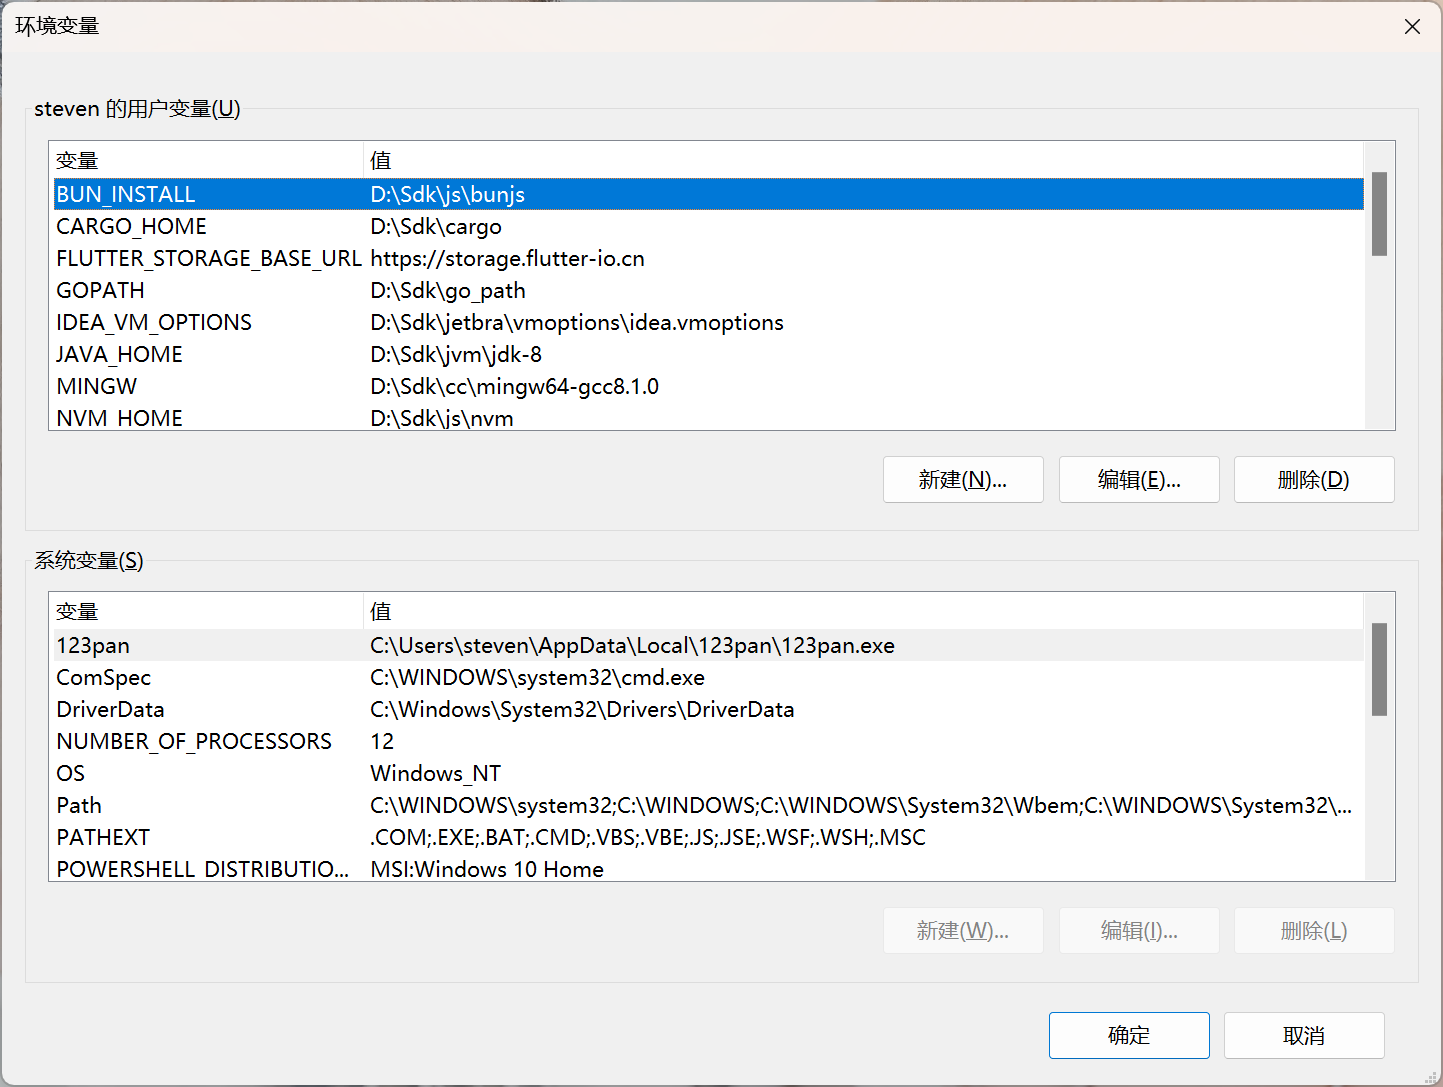Select the JAVA_HOME user variable
Screen dimensions: 1443x1087
[x=119, y=354]
